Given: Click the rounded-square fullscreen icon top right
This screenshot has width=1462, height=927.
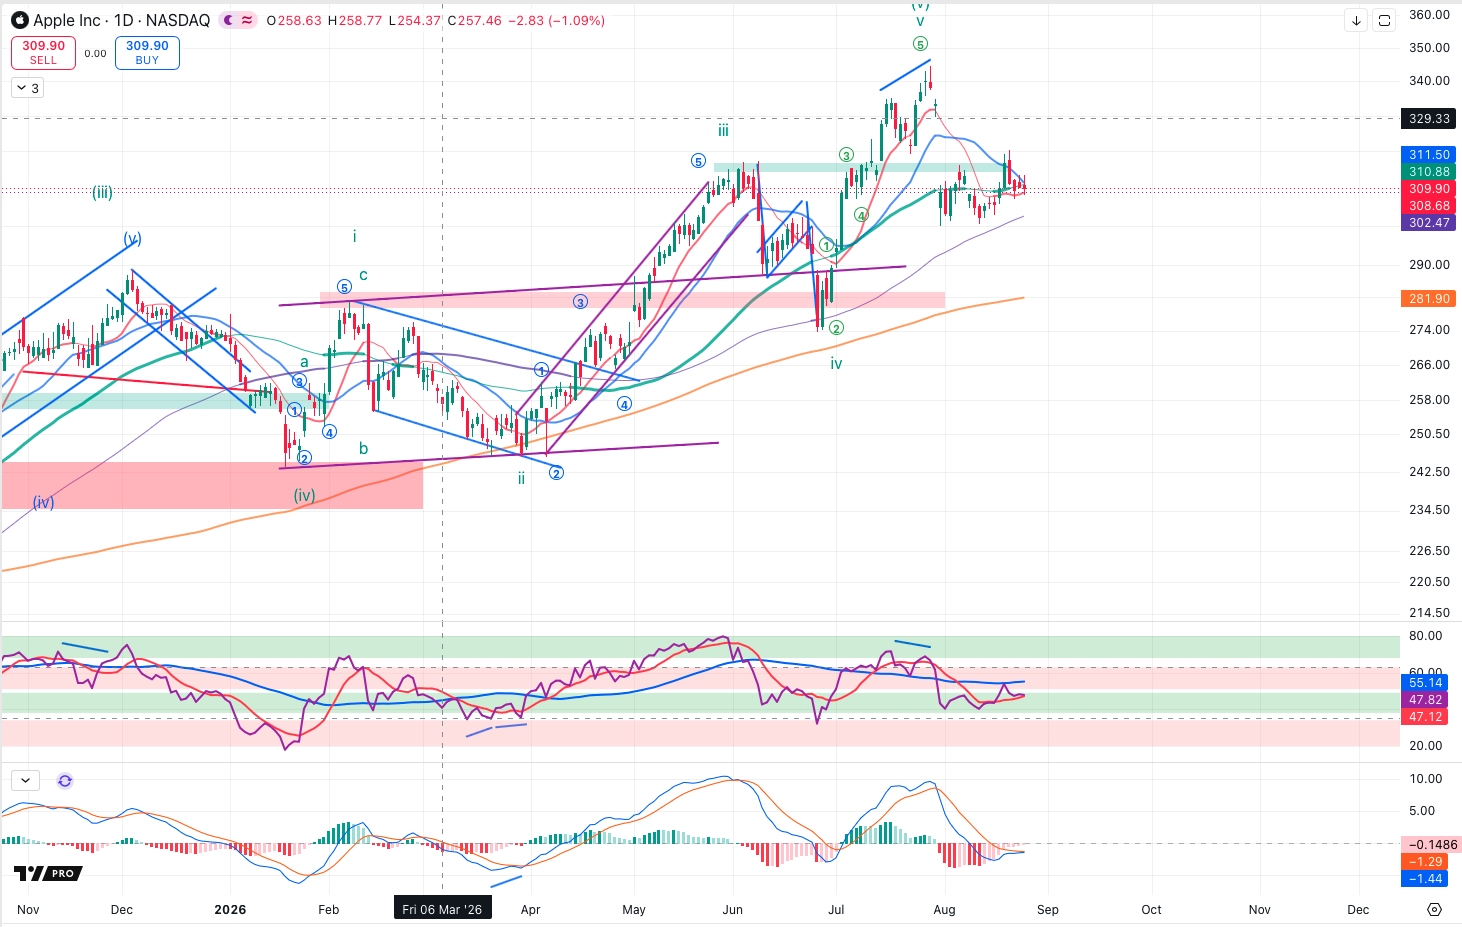Looking at the screenshot, I should [x=1384, y=20].
